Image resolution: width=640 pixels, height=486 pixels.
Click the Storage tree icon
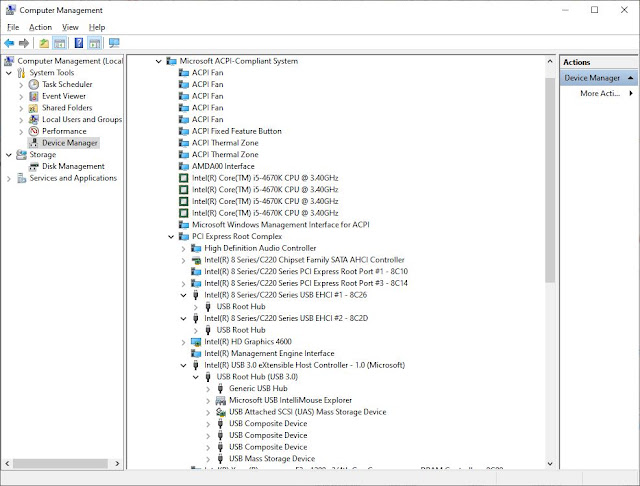click(21, 155)
